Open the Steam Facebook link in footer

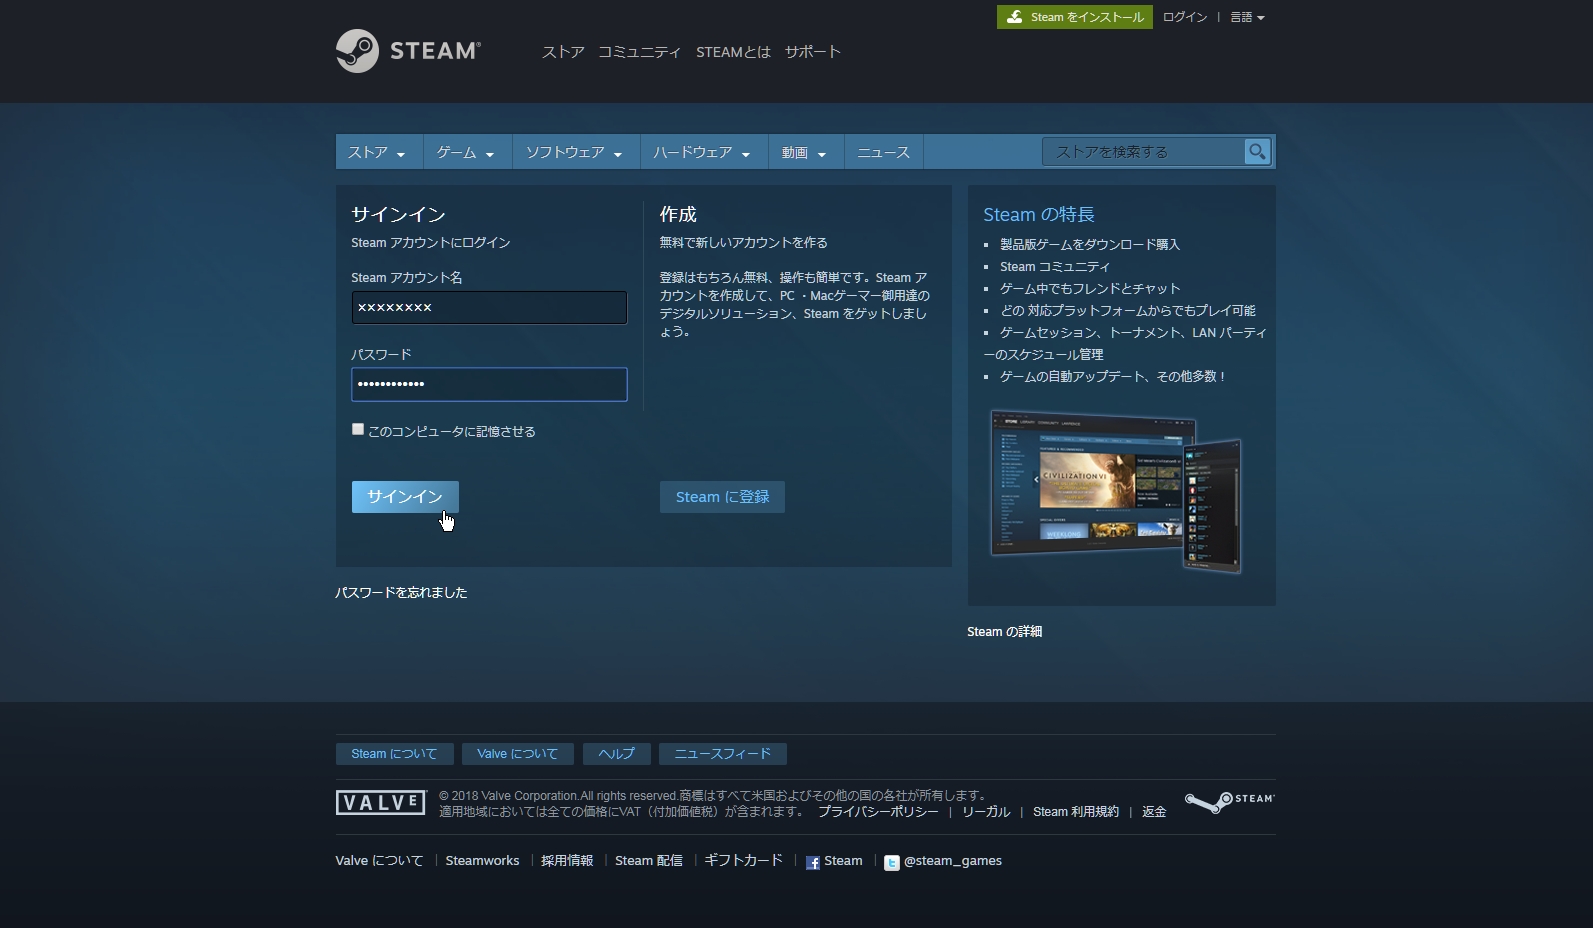834,861
